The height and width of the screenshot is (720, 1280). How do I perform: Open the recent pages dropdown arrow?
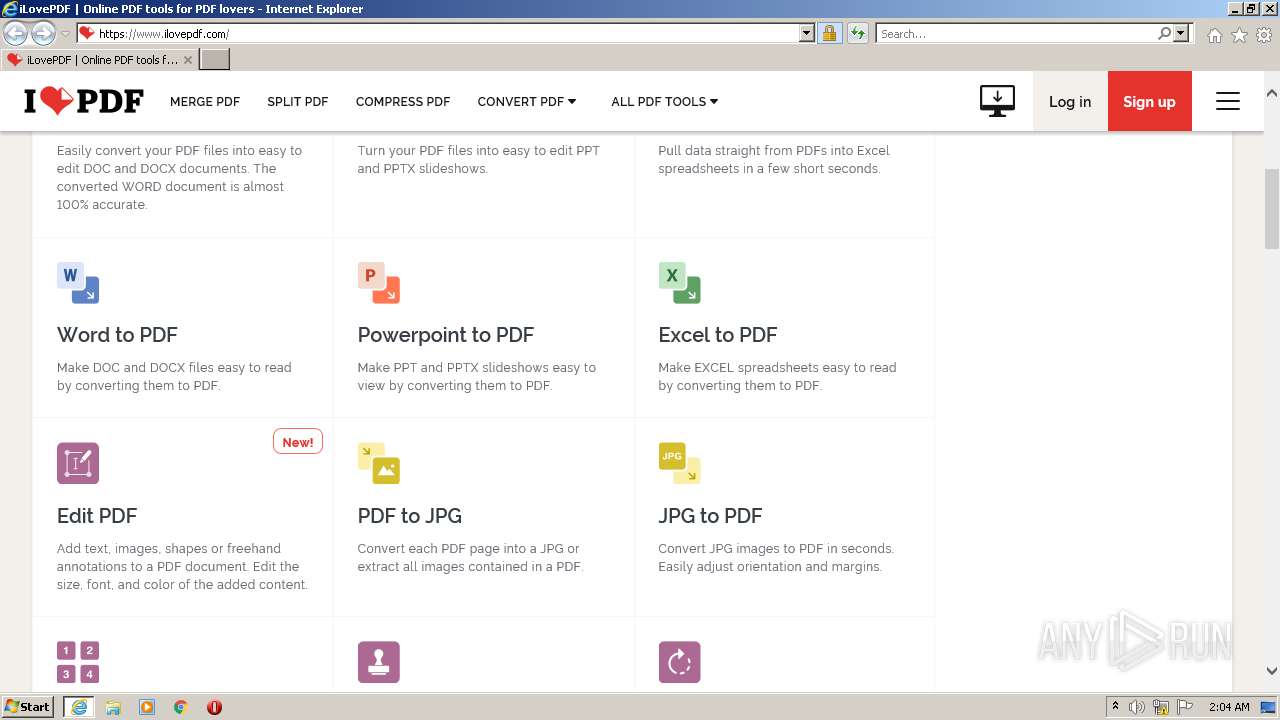(x=65, y=34)
